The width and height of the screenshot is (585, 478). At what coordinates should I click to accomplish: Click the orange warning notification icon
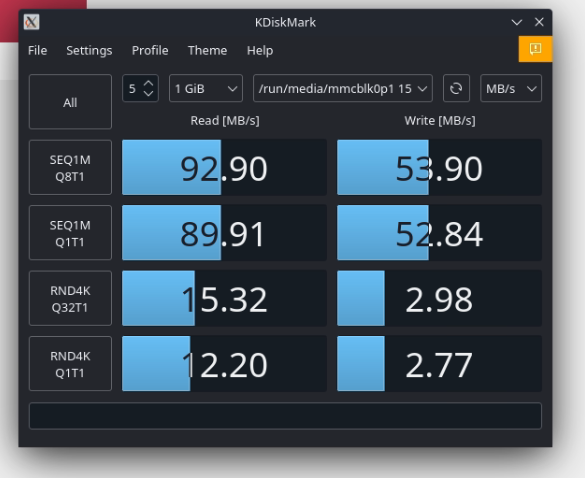tap(535, 49)
